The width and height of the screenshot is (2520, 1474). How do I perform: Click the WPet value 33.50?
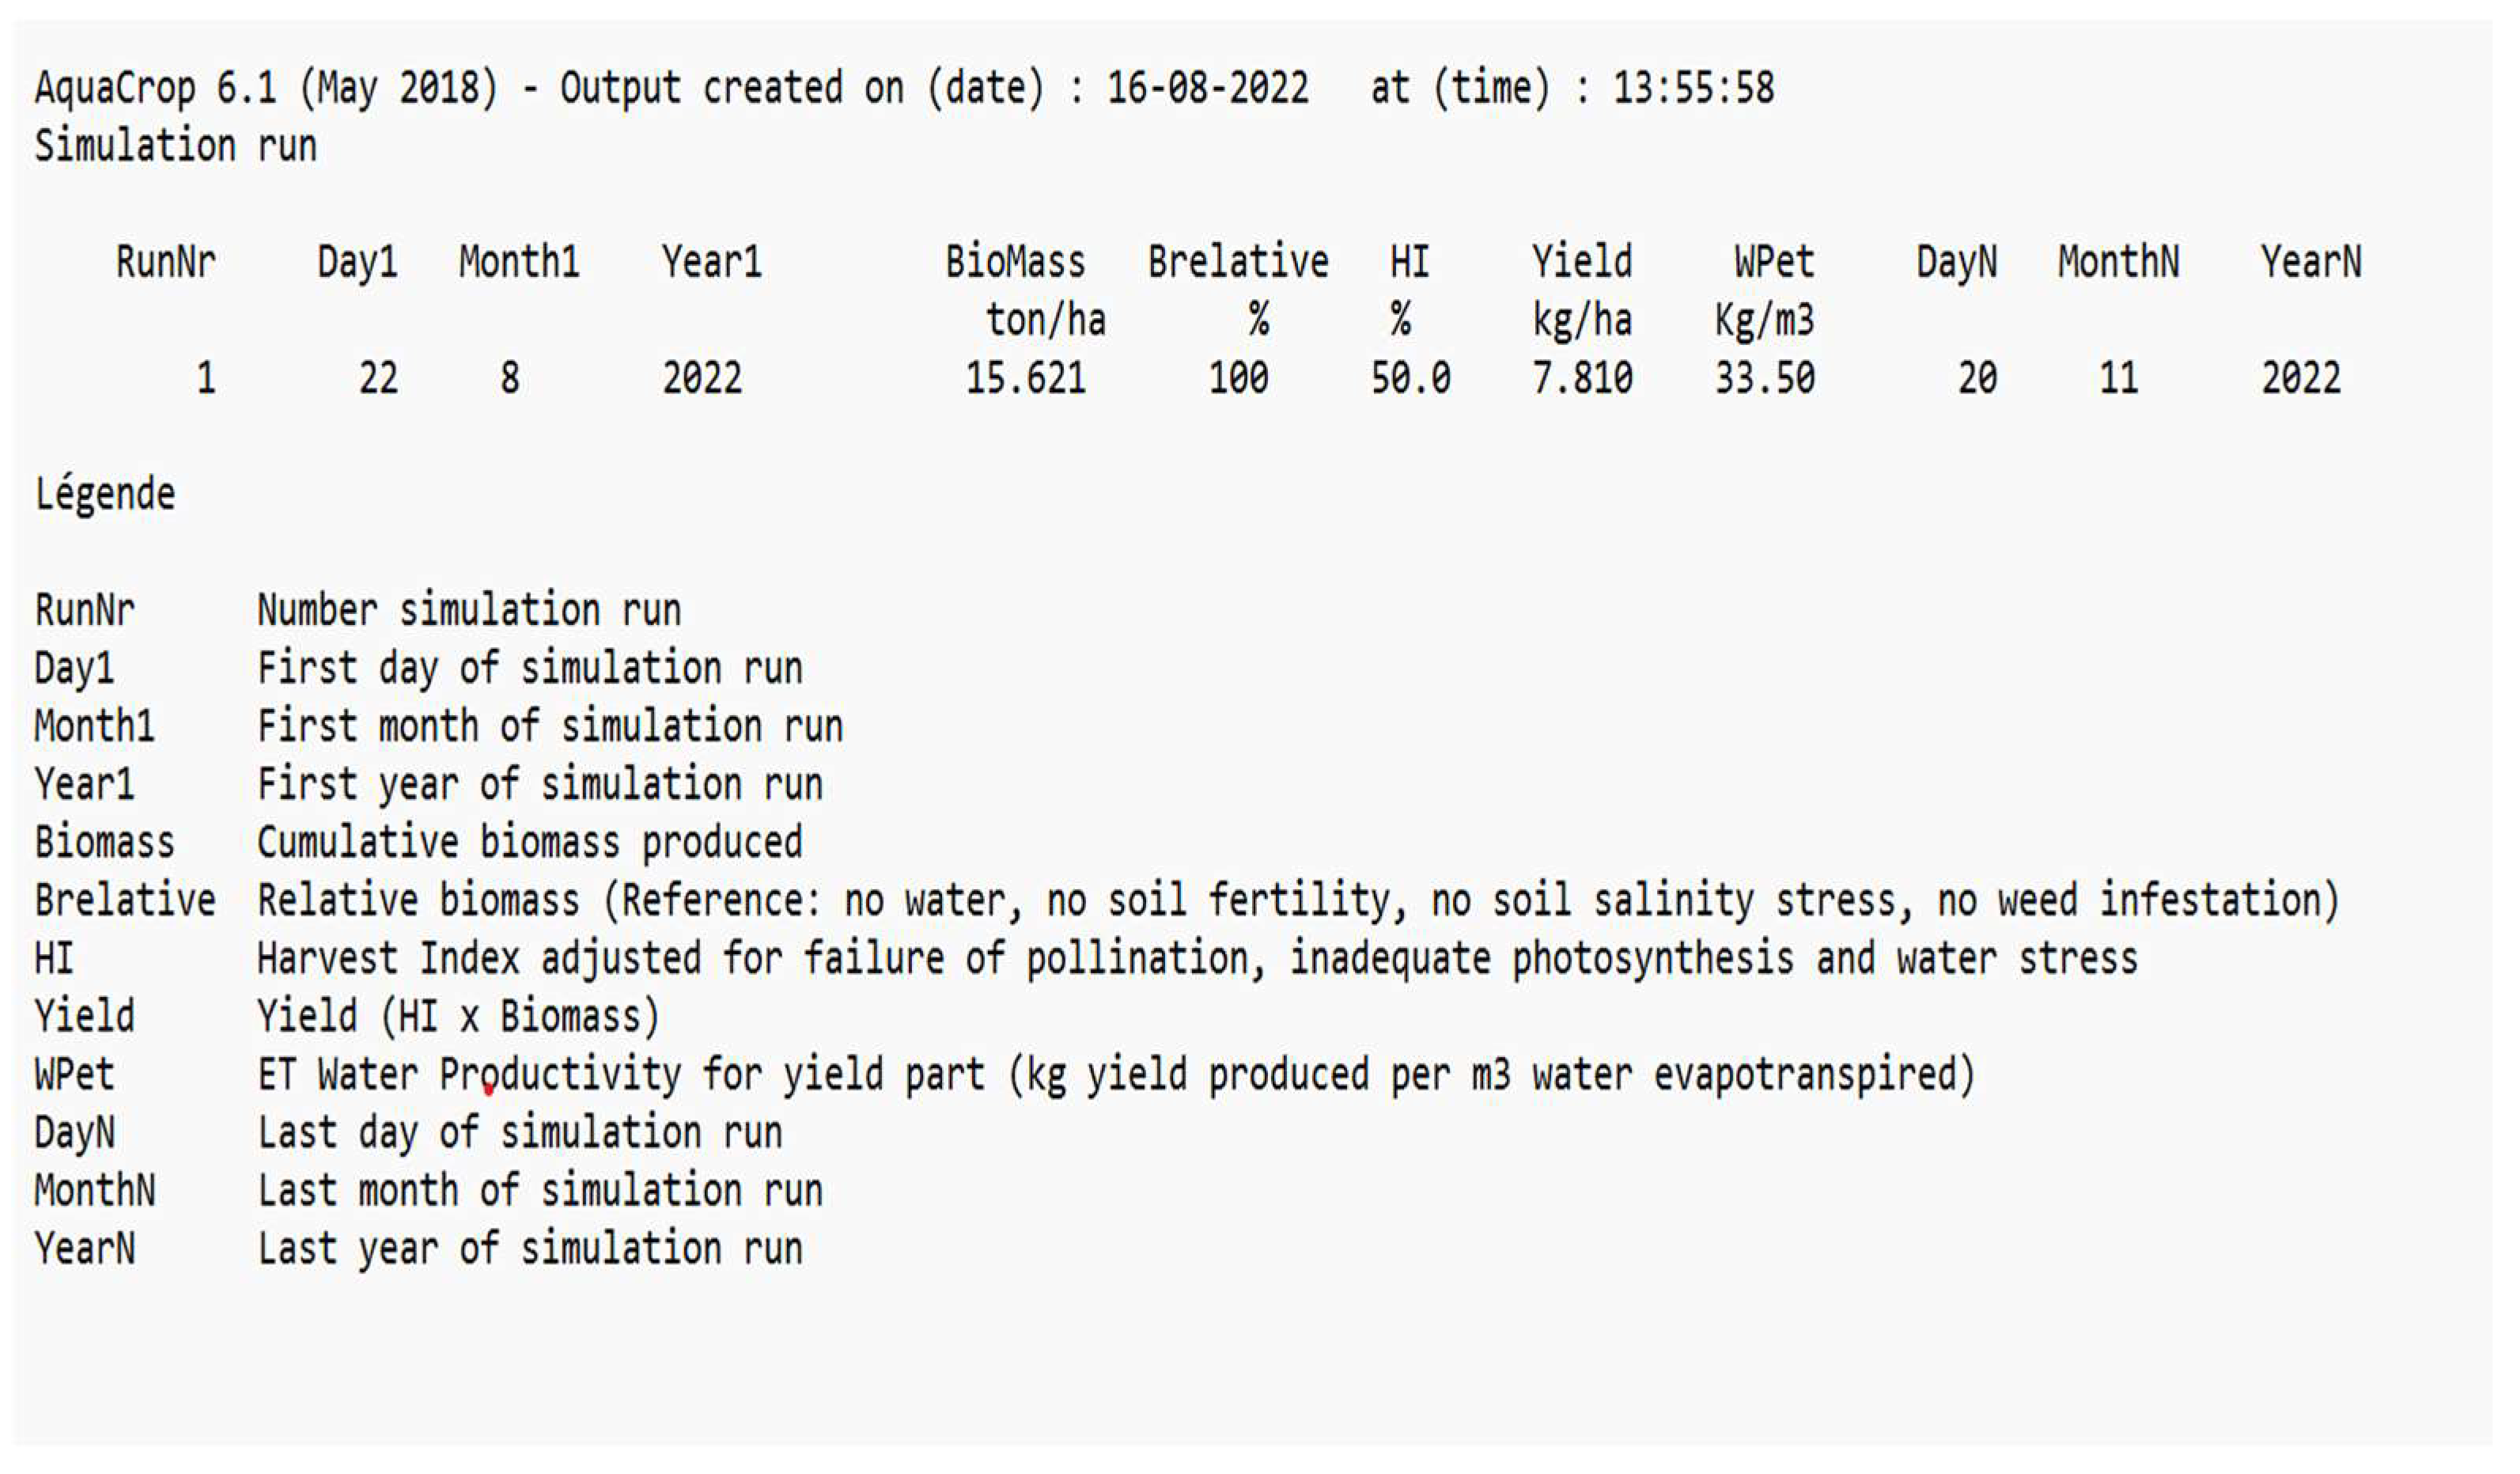[1764, 379]
